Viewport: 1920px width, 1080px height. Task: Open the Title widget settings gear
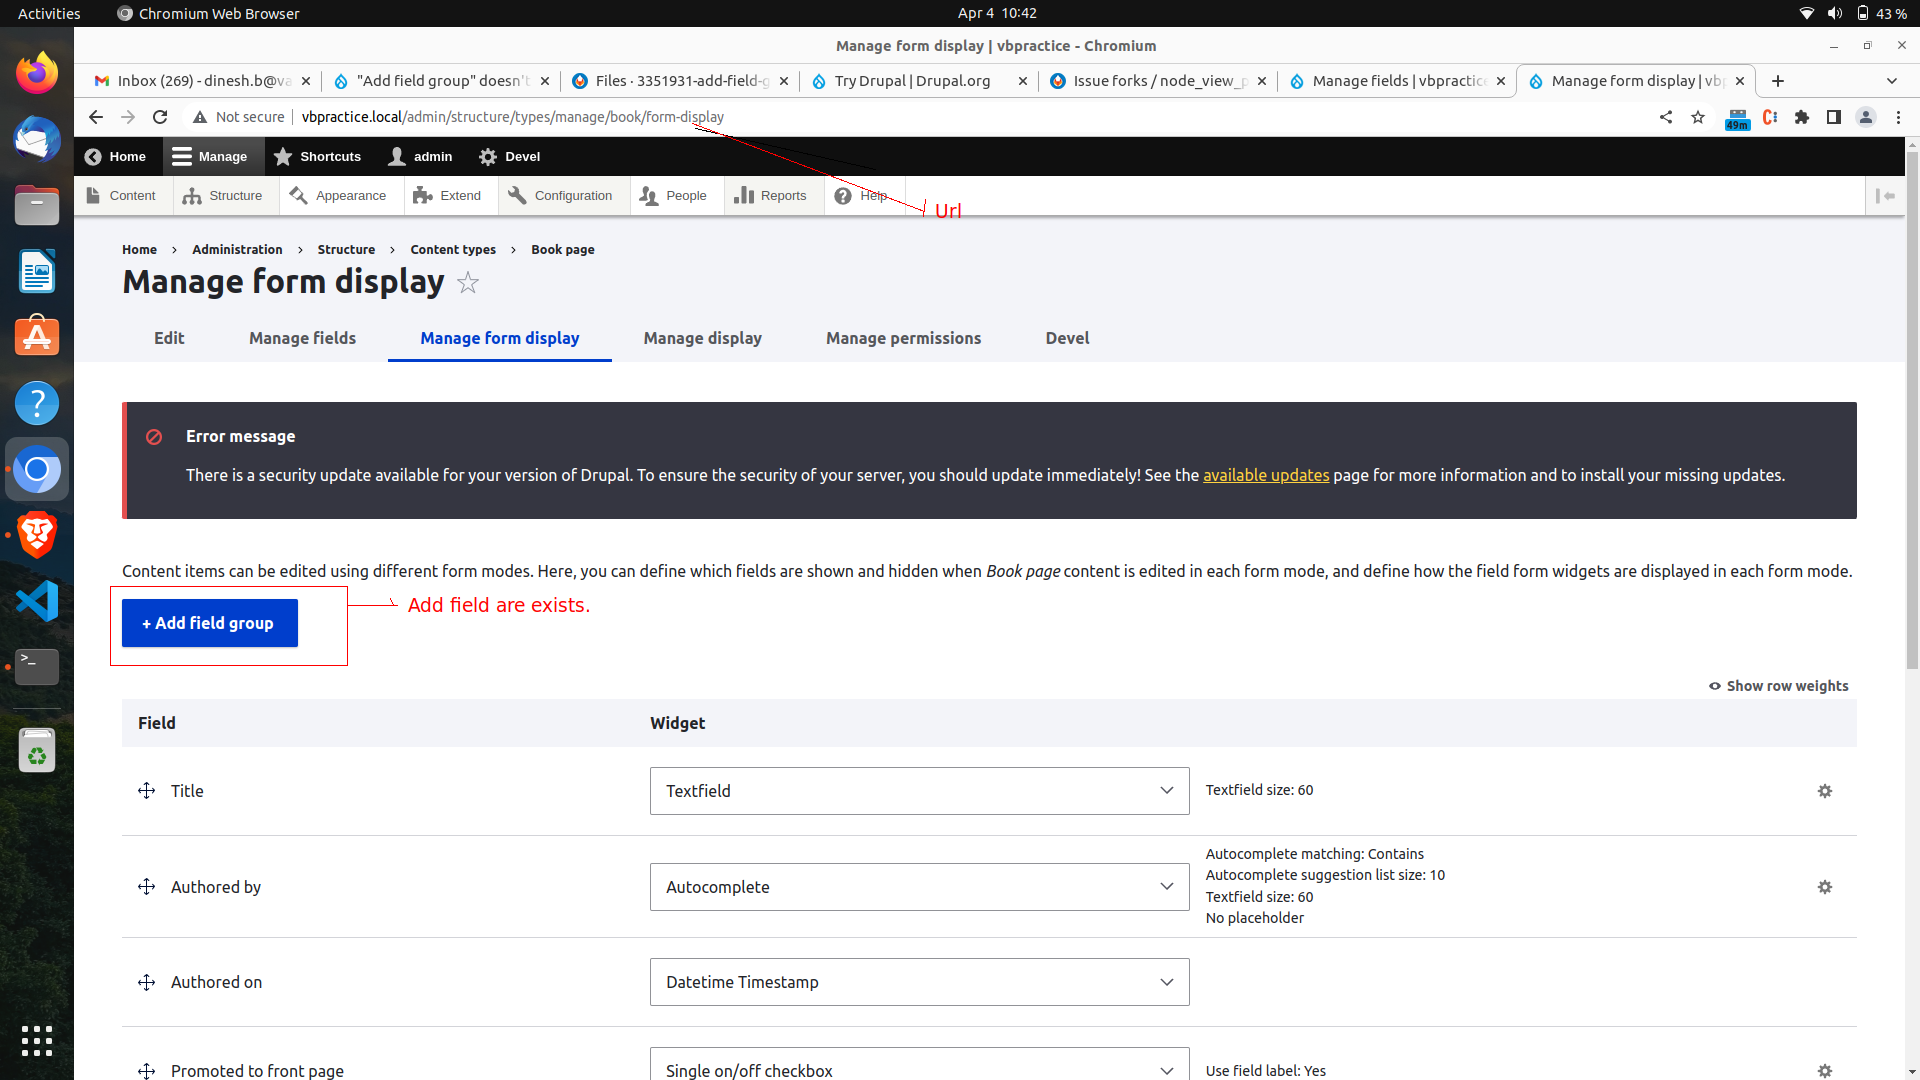point(1825,790)
